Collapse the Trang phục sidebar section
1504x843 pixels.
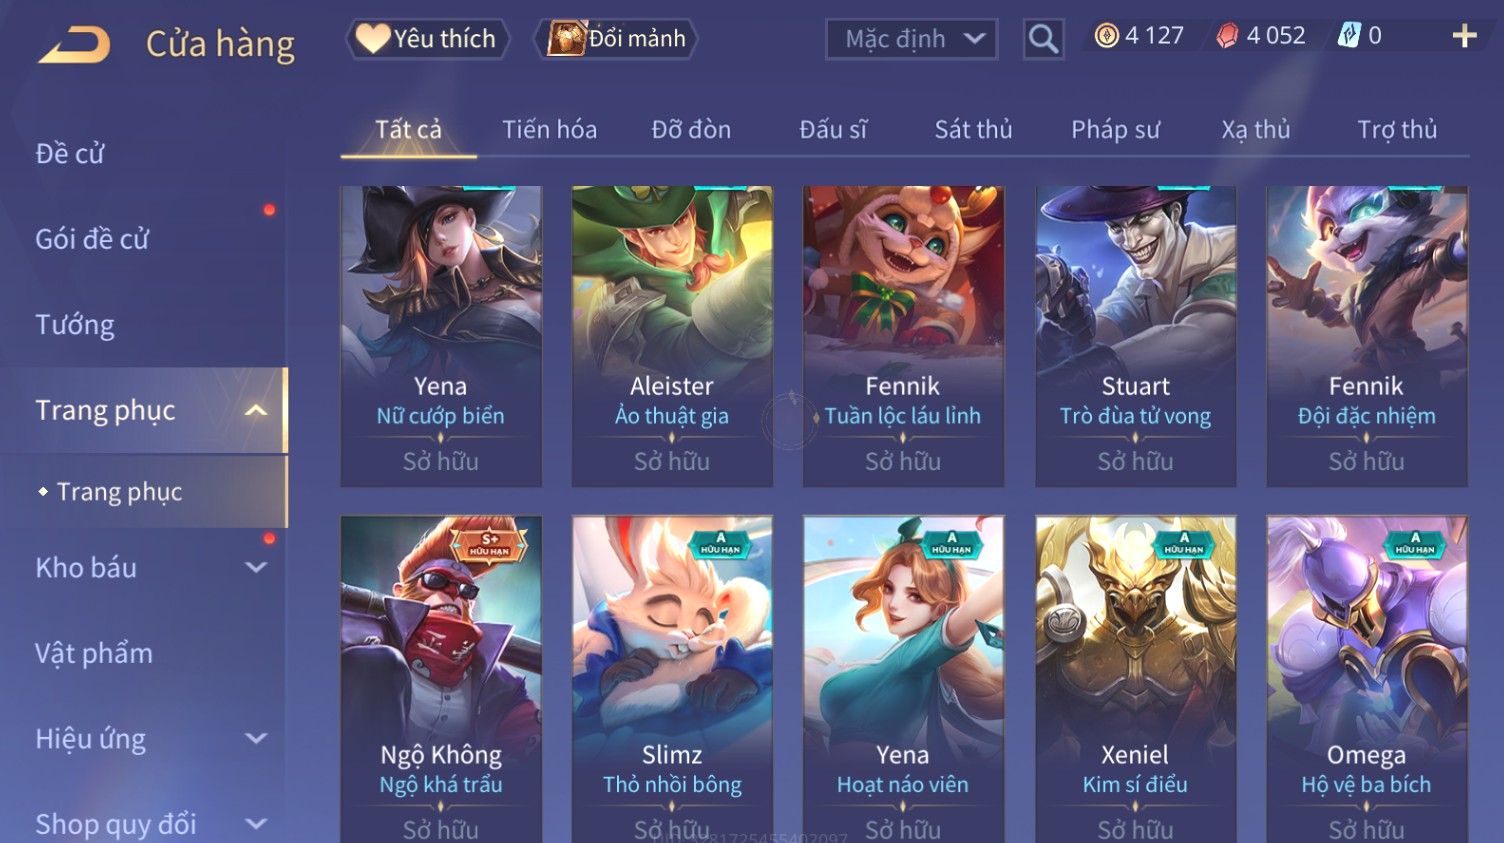pos(256,411)
